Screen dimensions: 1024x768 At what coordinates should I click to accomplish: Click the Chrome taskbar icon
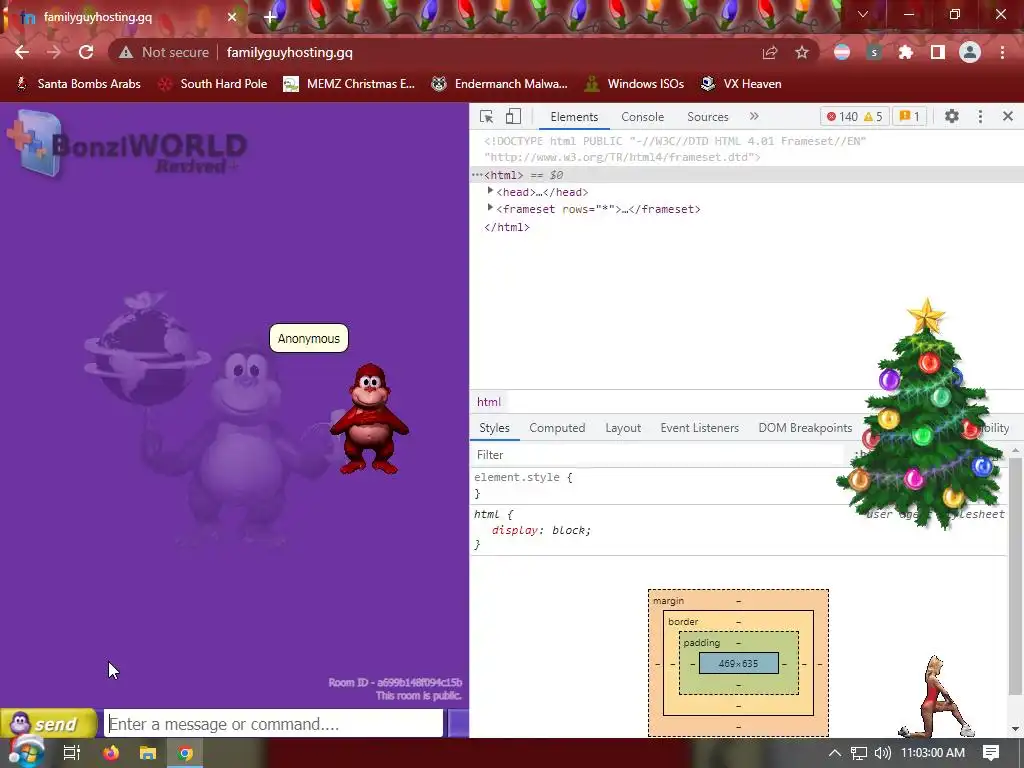coord(185,753)
